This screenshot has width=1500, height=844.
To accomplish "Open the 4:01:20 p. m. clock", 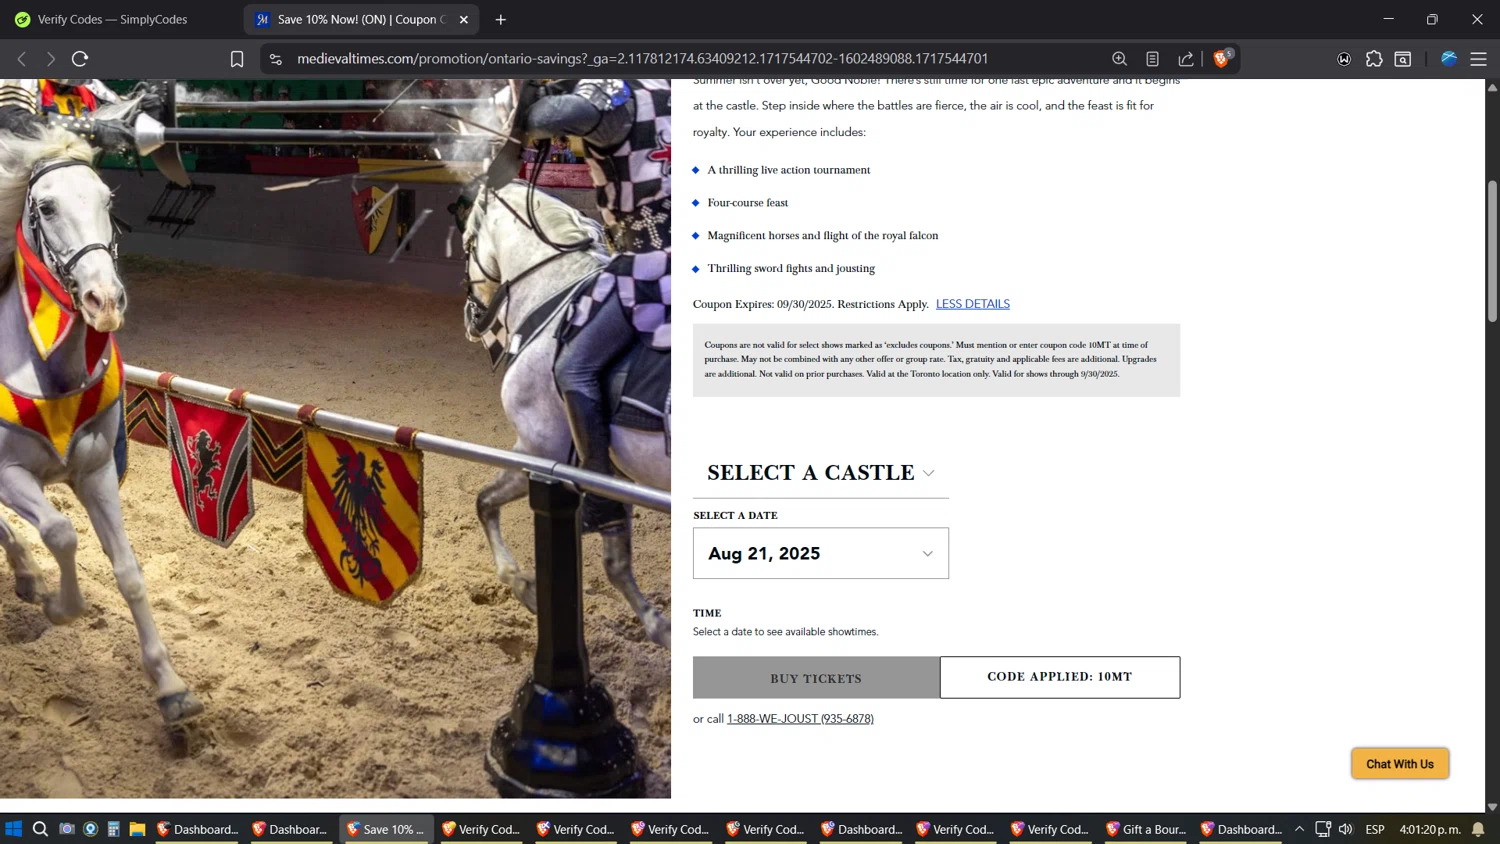I will [1430, 829].
